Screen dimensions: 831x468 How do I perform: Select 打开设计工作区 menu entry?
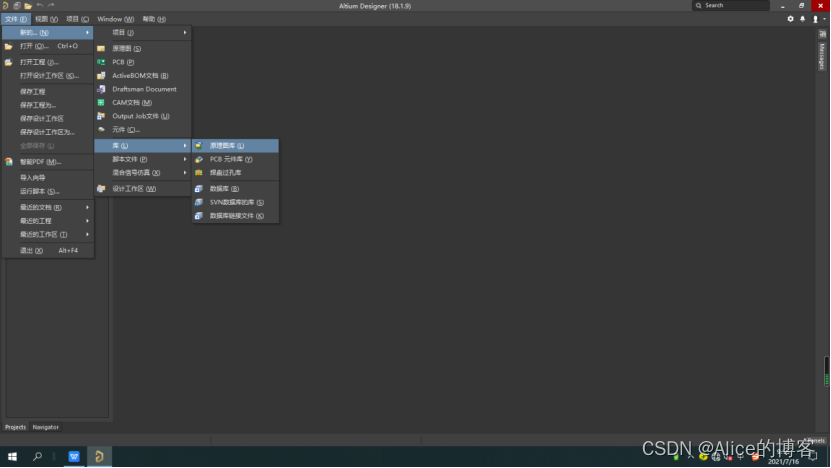tap(48, 76)
